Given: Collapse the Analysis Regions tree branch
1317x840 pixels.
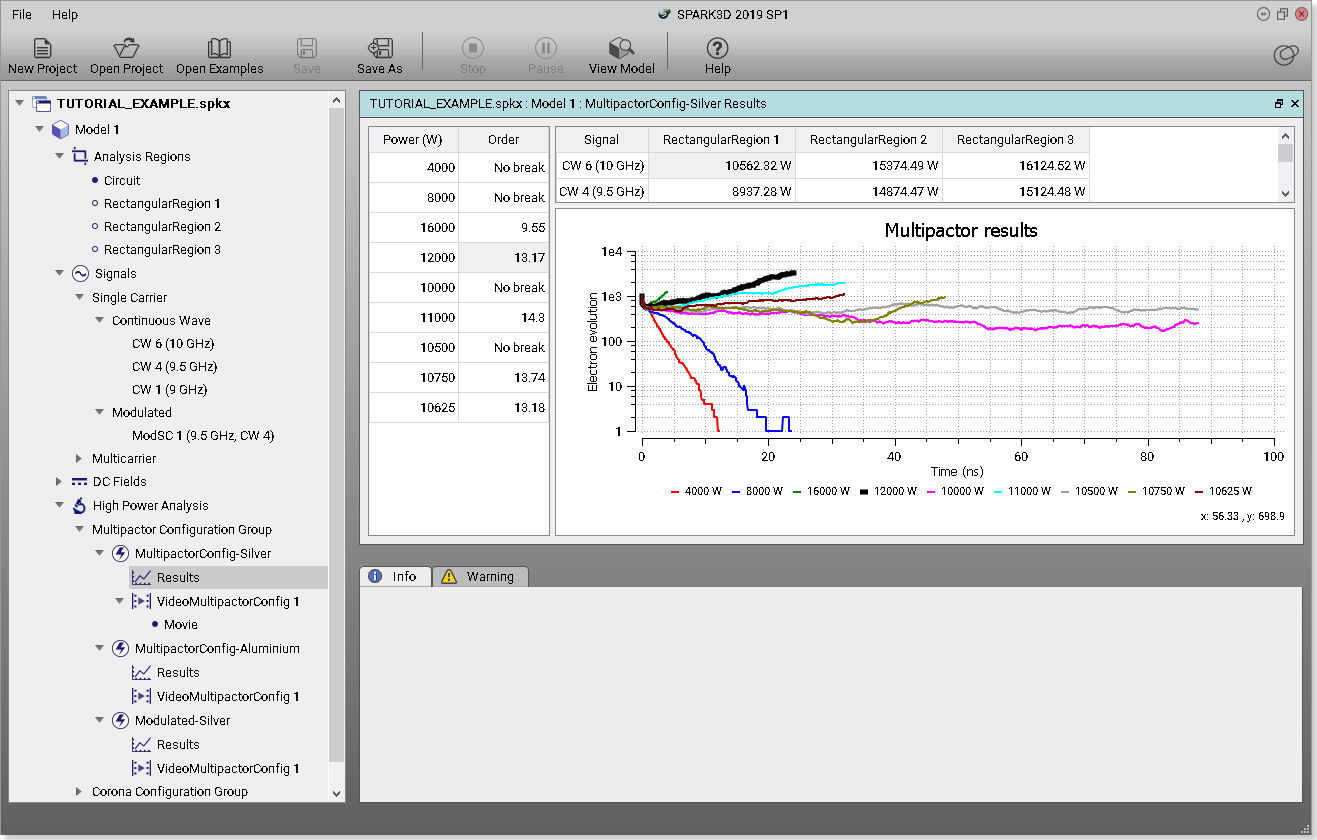Looking at the screenshot, I should pos(58,156).
